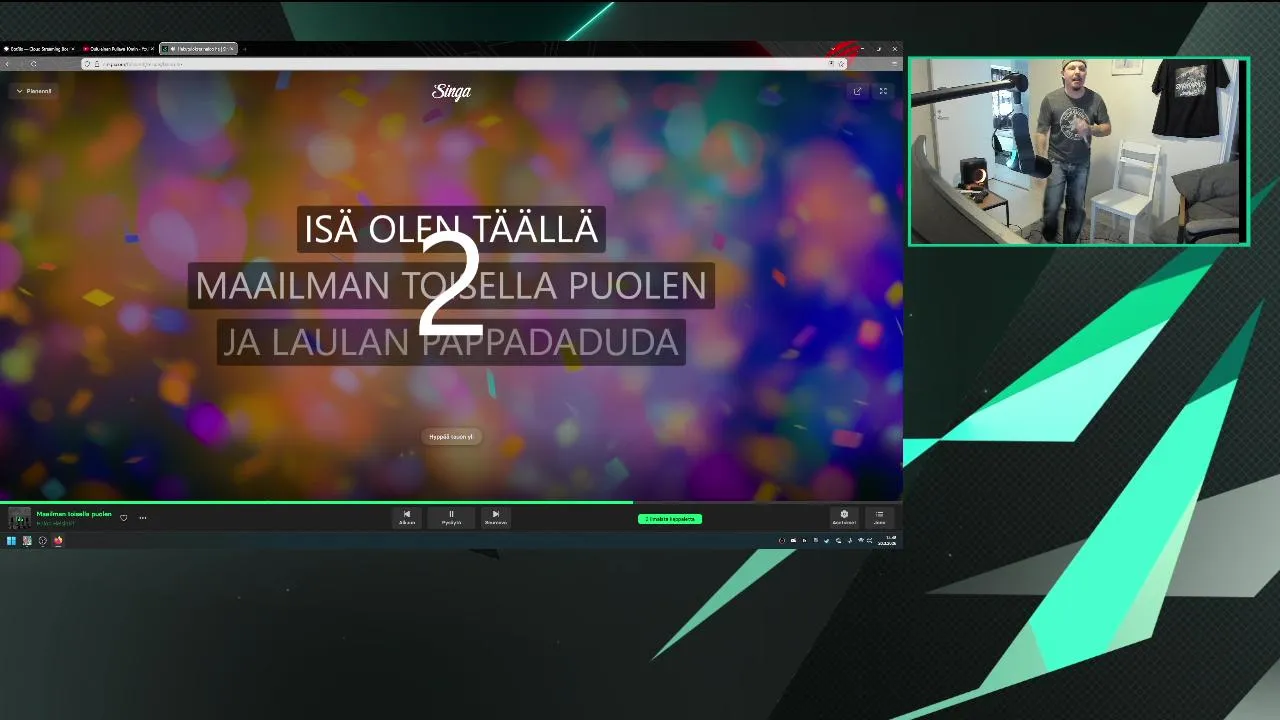This screenshot has height=720, width=1280.
Task: Open the second taskbar app icon
Action: [x=27, y=541]
